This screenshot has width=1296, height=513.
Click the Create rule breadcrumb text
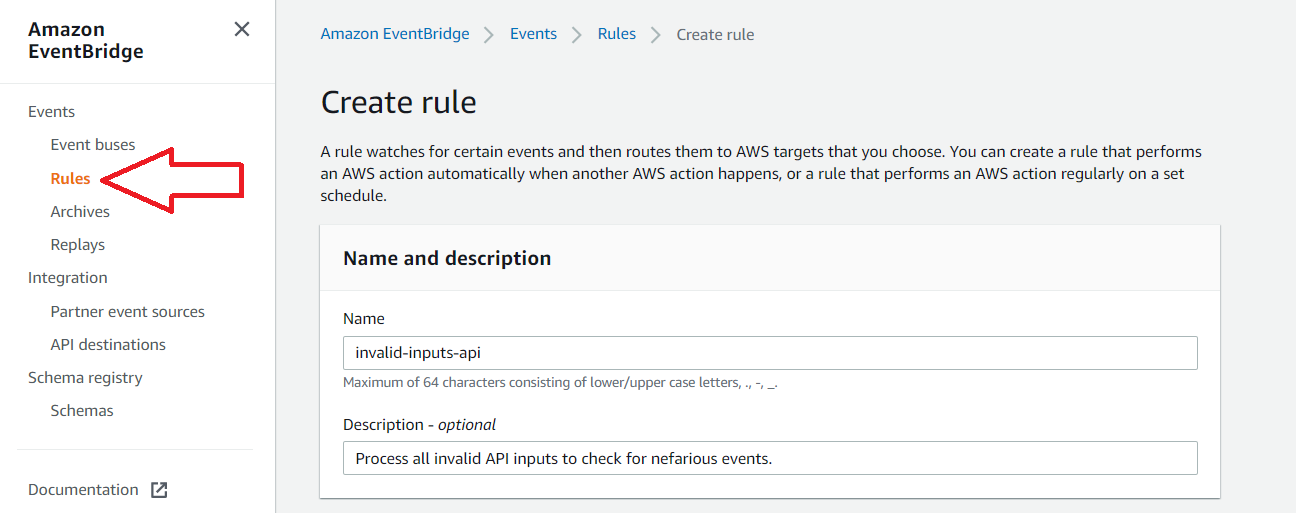tap(715, 34)
